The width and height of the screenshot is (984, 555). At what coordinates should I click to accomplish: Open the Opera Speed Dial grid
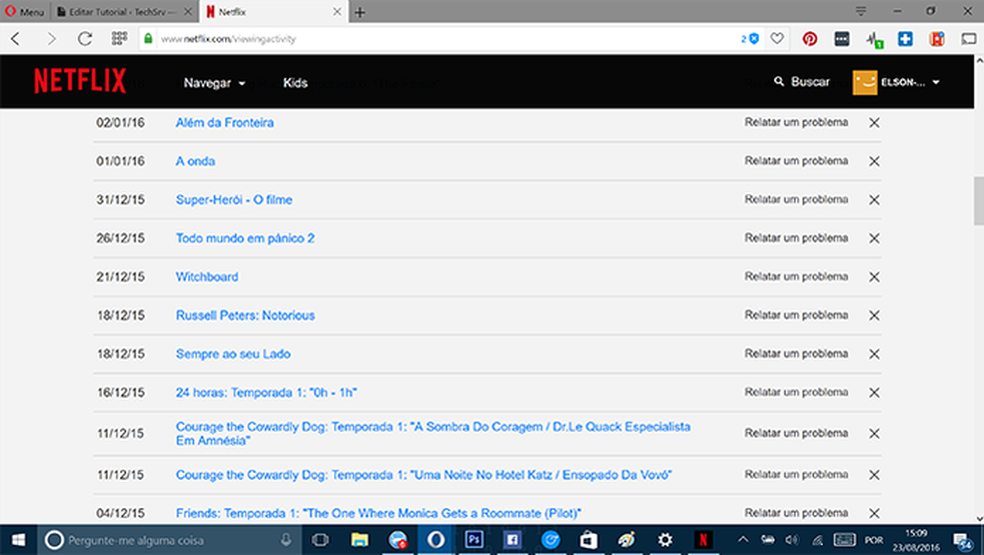119,39
